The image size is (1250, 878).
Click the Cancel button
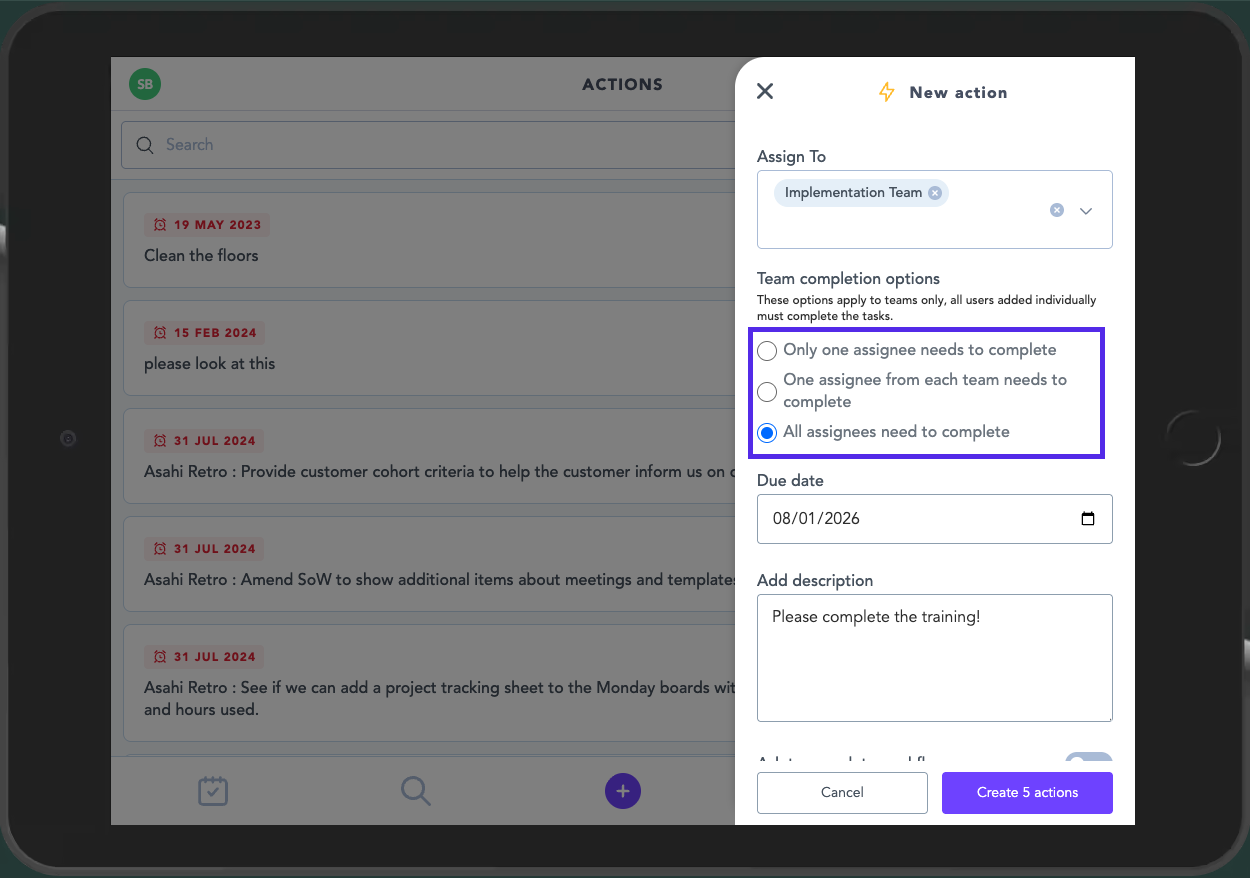tap(842, 793)
